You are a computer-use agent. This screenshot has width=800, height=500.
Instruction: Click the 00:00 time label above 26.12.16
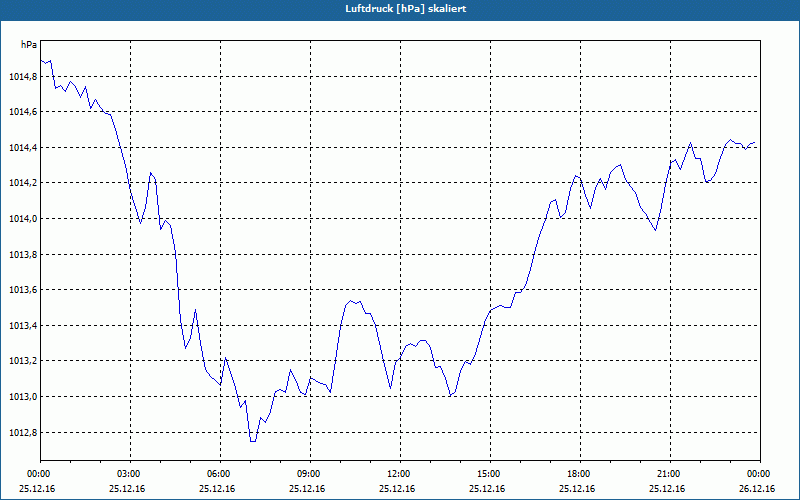click(x=760, y=474)
